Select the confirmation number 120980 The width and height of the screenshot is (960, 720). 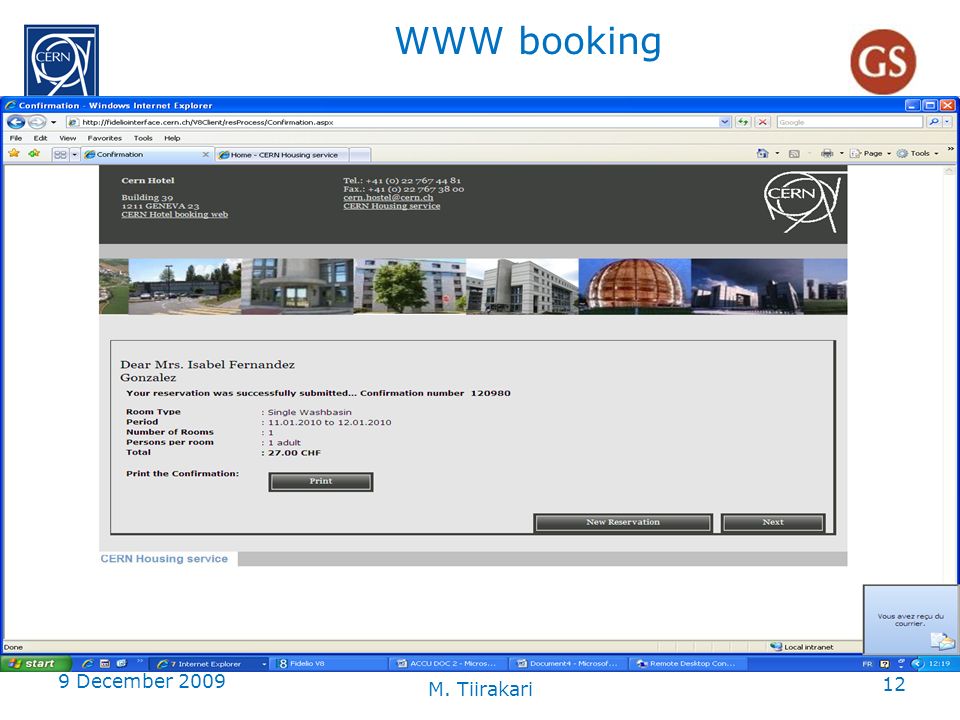tap(490, 393)
